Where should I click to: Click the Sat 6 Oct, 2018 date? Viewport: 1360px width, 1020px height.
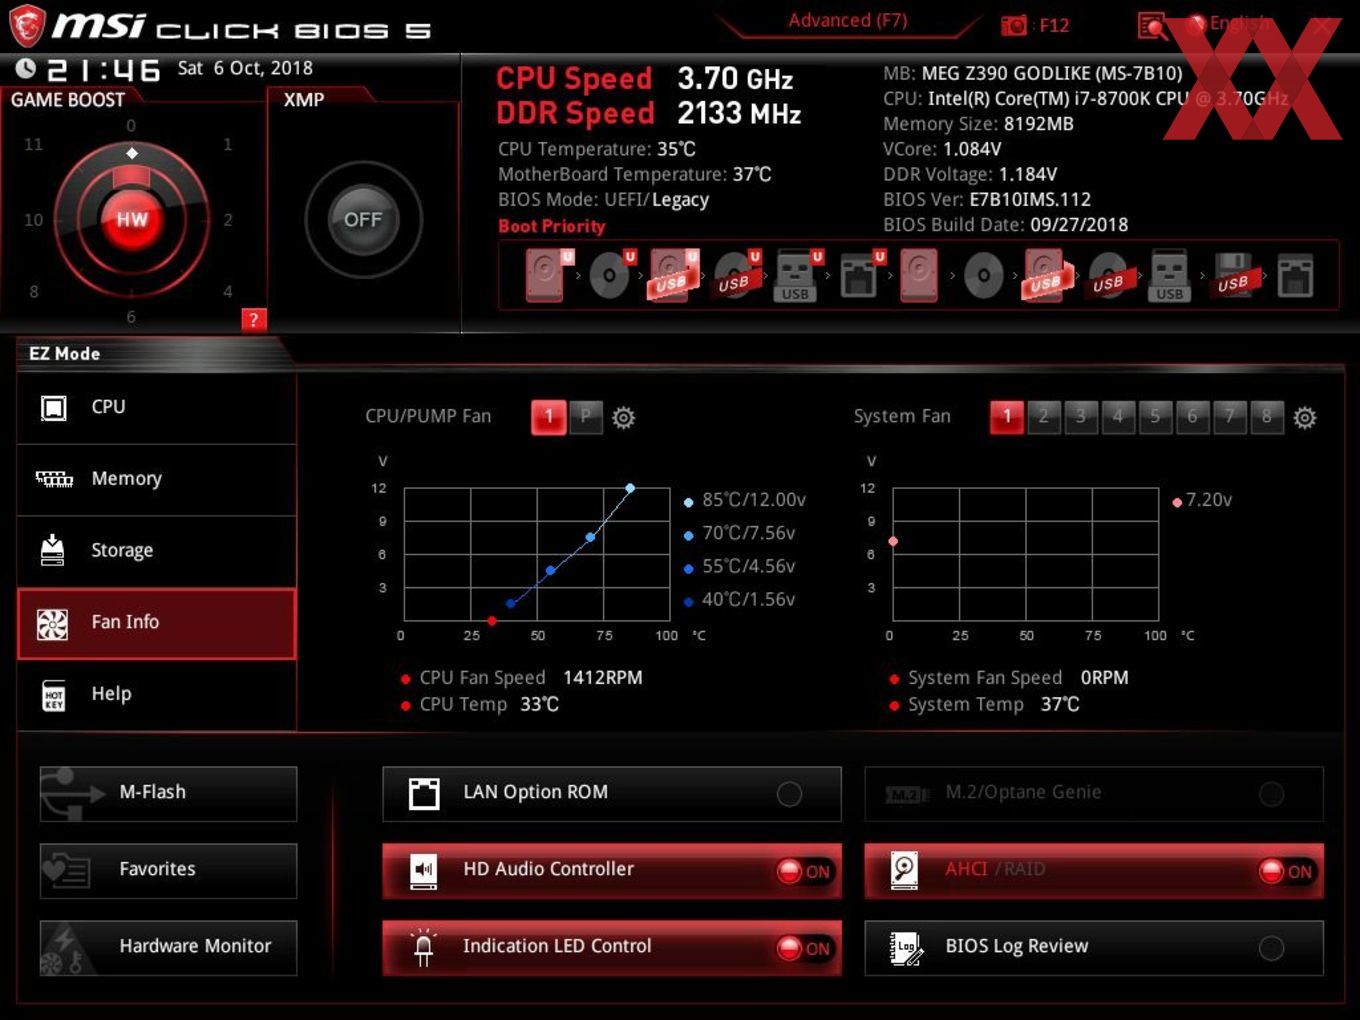coord(245,68)
